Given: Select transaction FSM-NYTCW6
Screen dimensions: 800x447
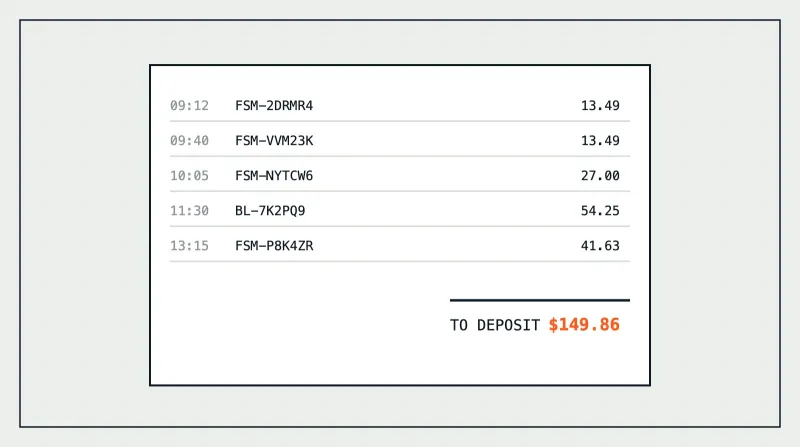Looking at the screenshot, I should point(274,176).
